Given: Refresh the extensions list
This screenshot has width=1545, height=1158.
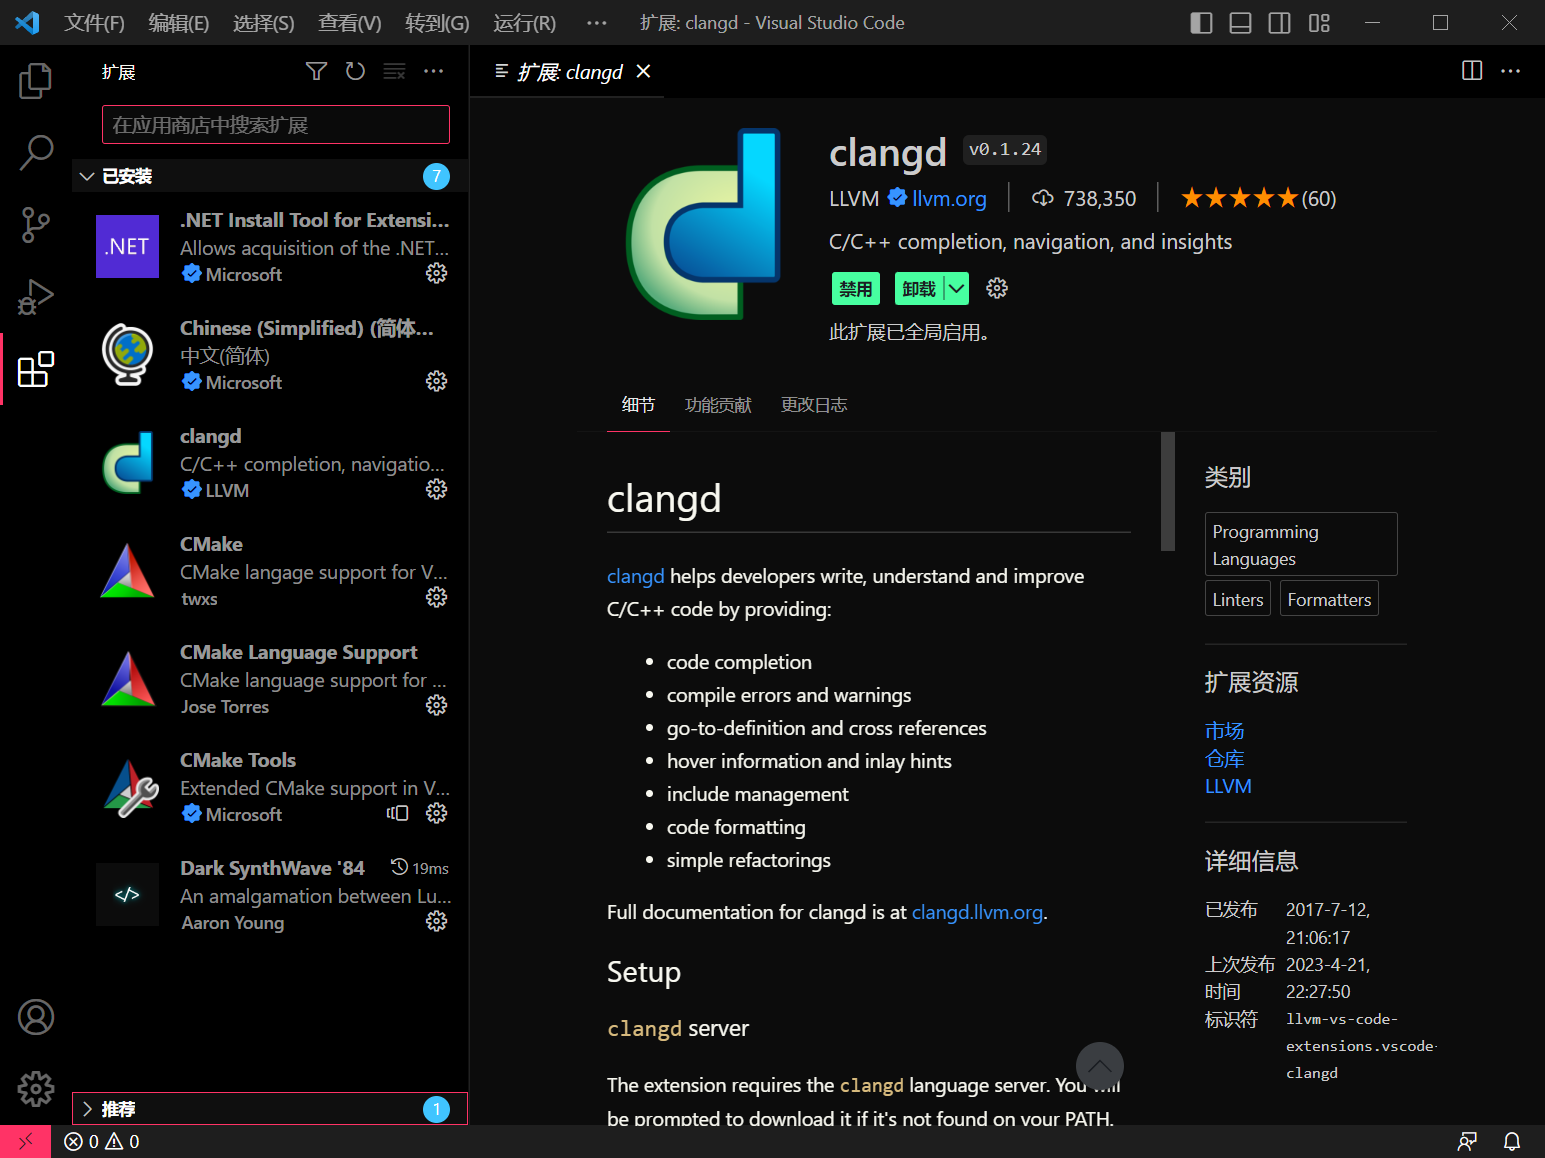Looking at the screenshot, I should coord(355,71).
